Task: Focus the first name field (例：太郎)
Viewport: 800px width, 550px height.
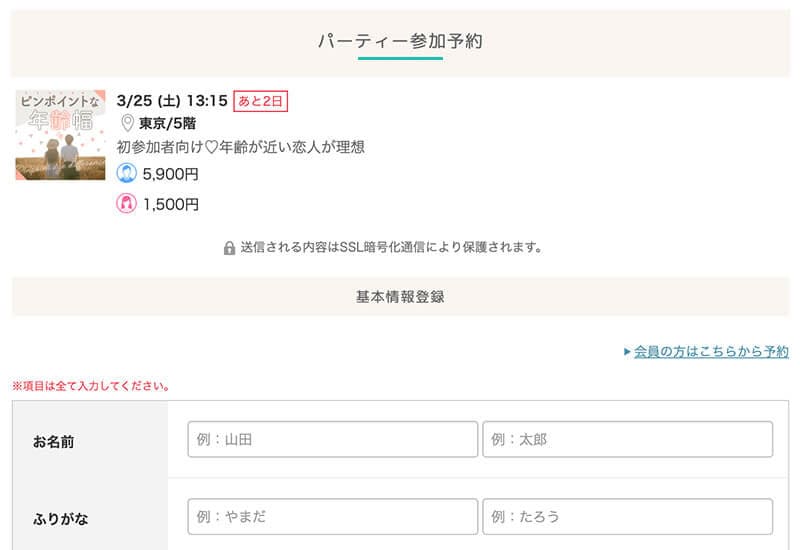Action: pos(627,439)
